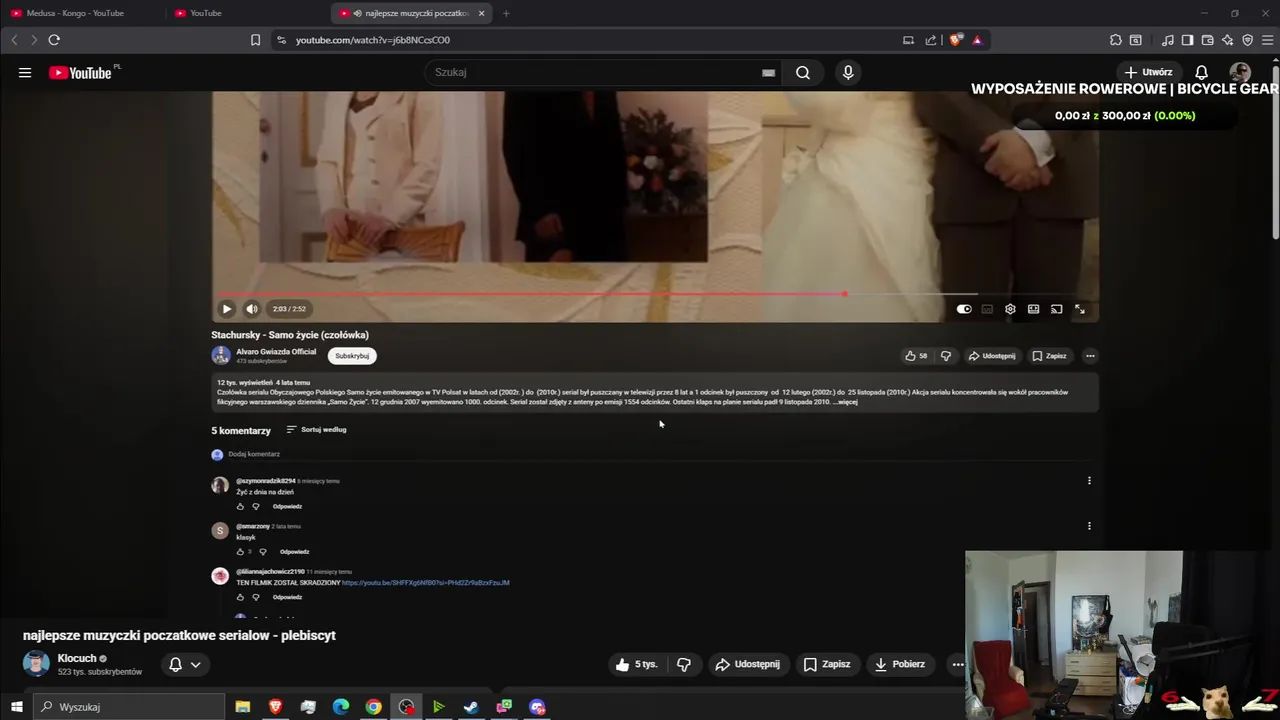Bookmark this page in address bar
This screenshot has width=1280, height=720.
(255, 40)
